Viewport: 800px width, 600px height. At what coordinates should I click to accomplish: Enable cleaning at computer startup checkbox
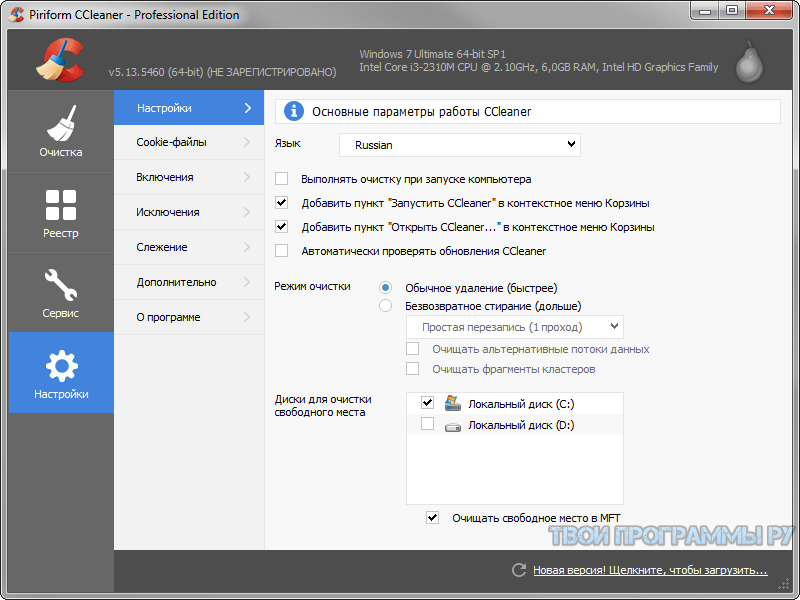[282, 179]
